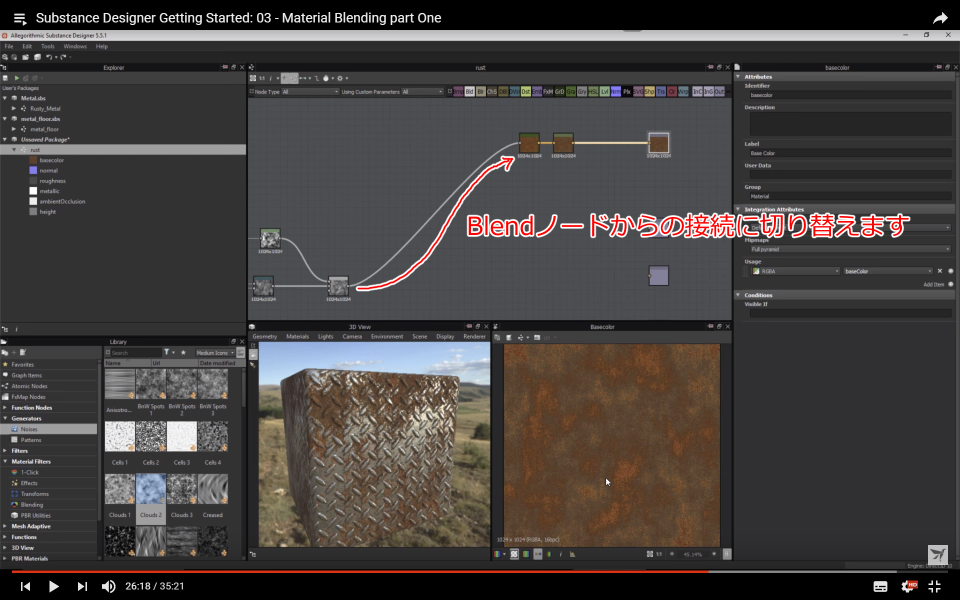Open the baseColor usage dropdown
960x600 pixels.
click(x=888, y=271)
